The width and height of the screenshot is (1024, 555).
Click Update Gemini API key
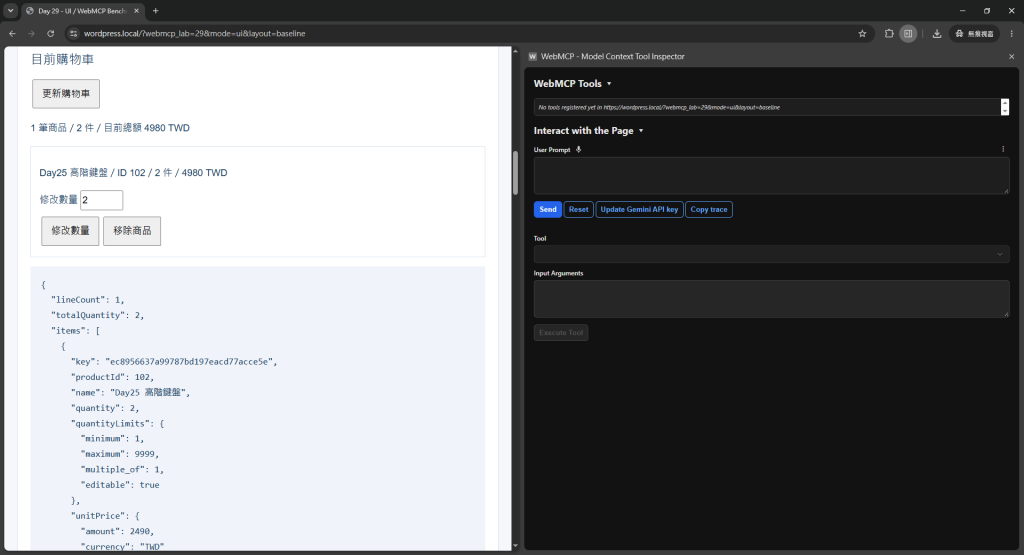[x=639, y=210]
